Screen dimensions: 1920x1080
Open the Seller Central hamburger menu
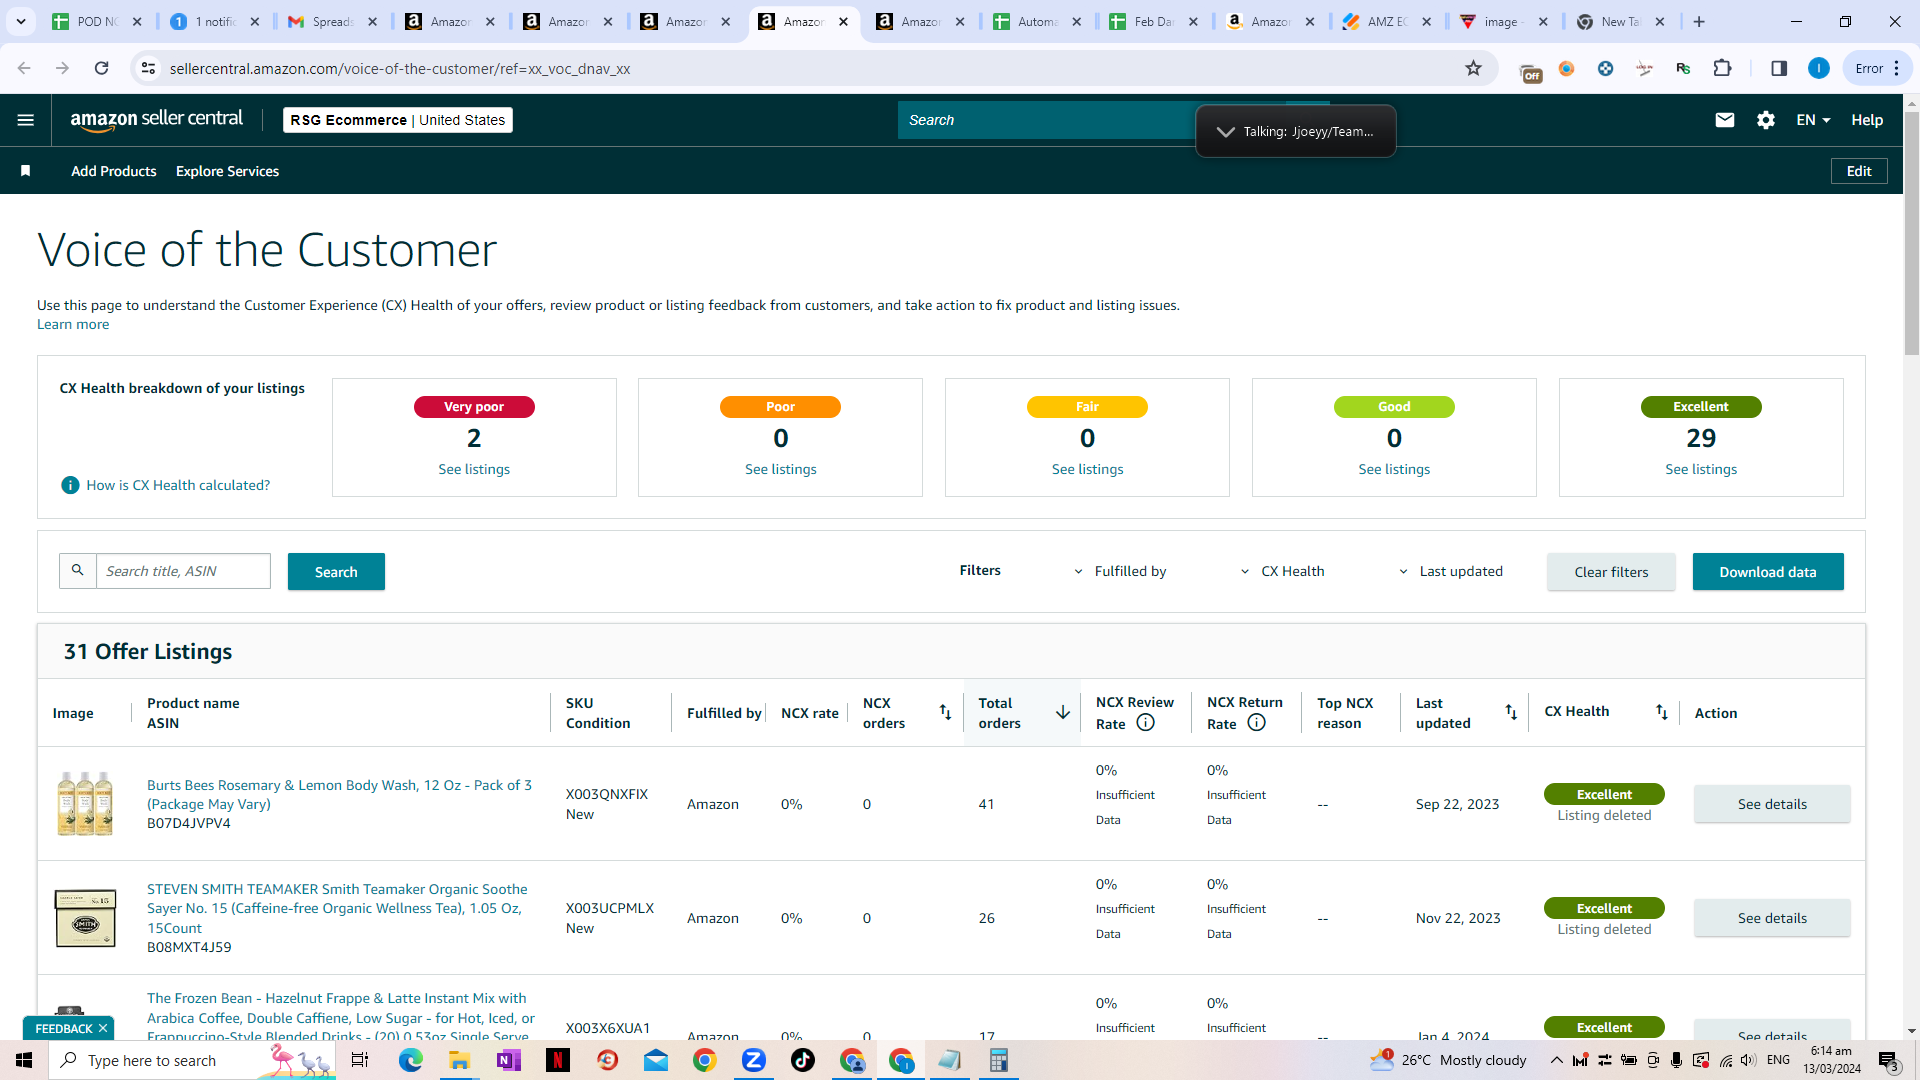tap(26, 120)
